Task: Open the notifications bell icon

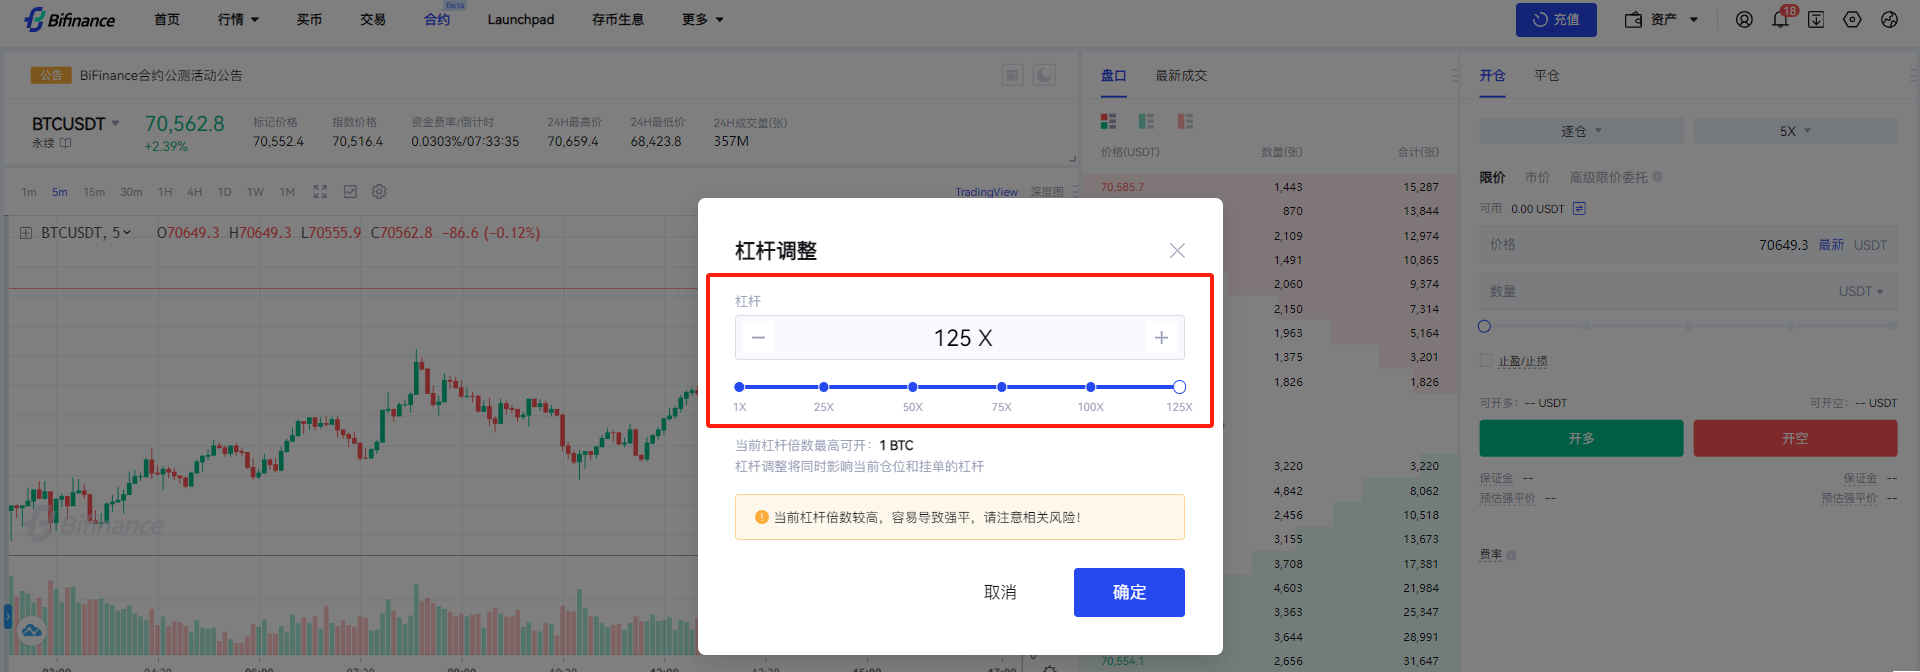Action: (1780, 20)
